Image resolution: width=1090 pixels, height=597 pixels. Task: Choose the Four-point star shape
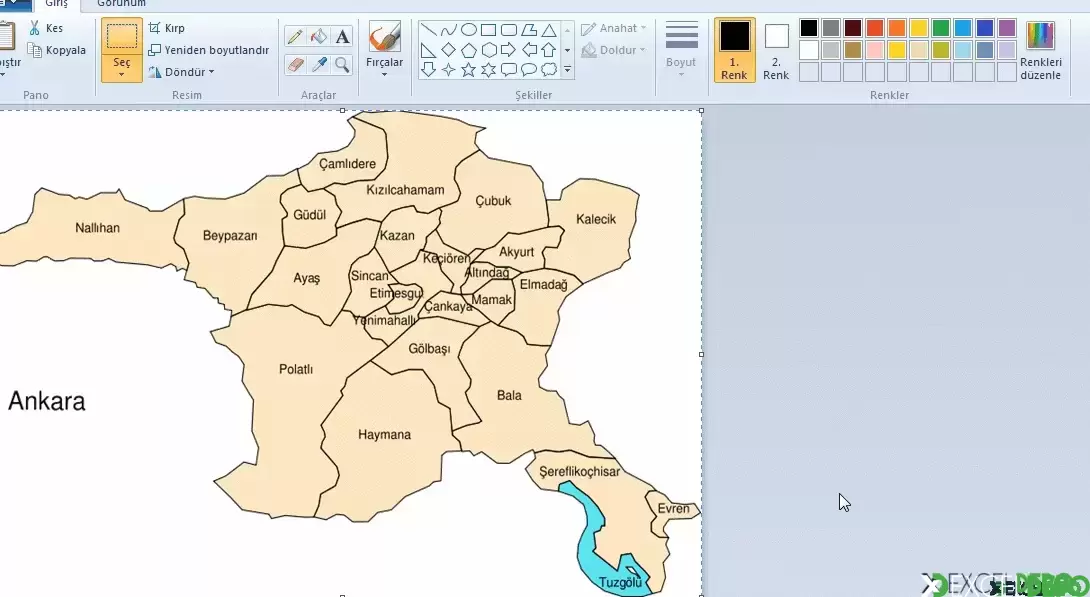(449, 69)
